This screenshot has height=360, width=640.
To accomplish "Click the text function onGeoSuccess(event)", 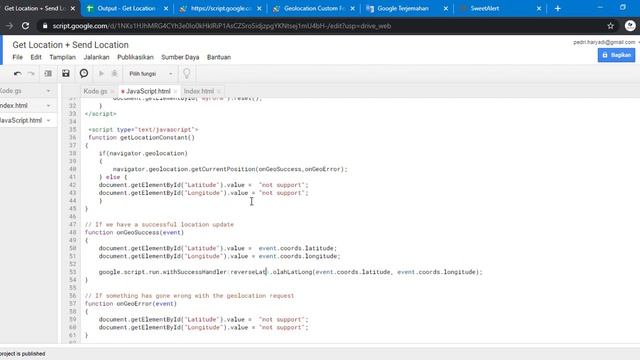I will tap(134, 232).
